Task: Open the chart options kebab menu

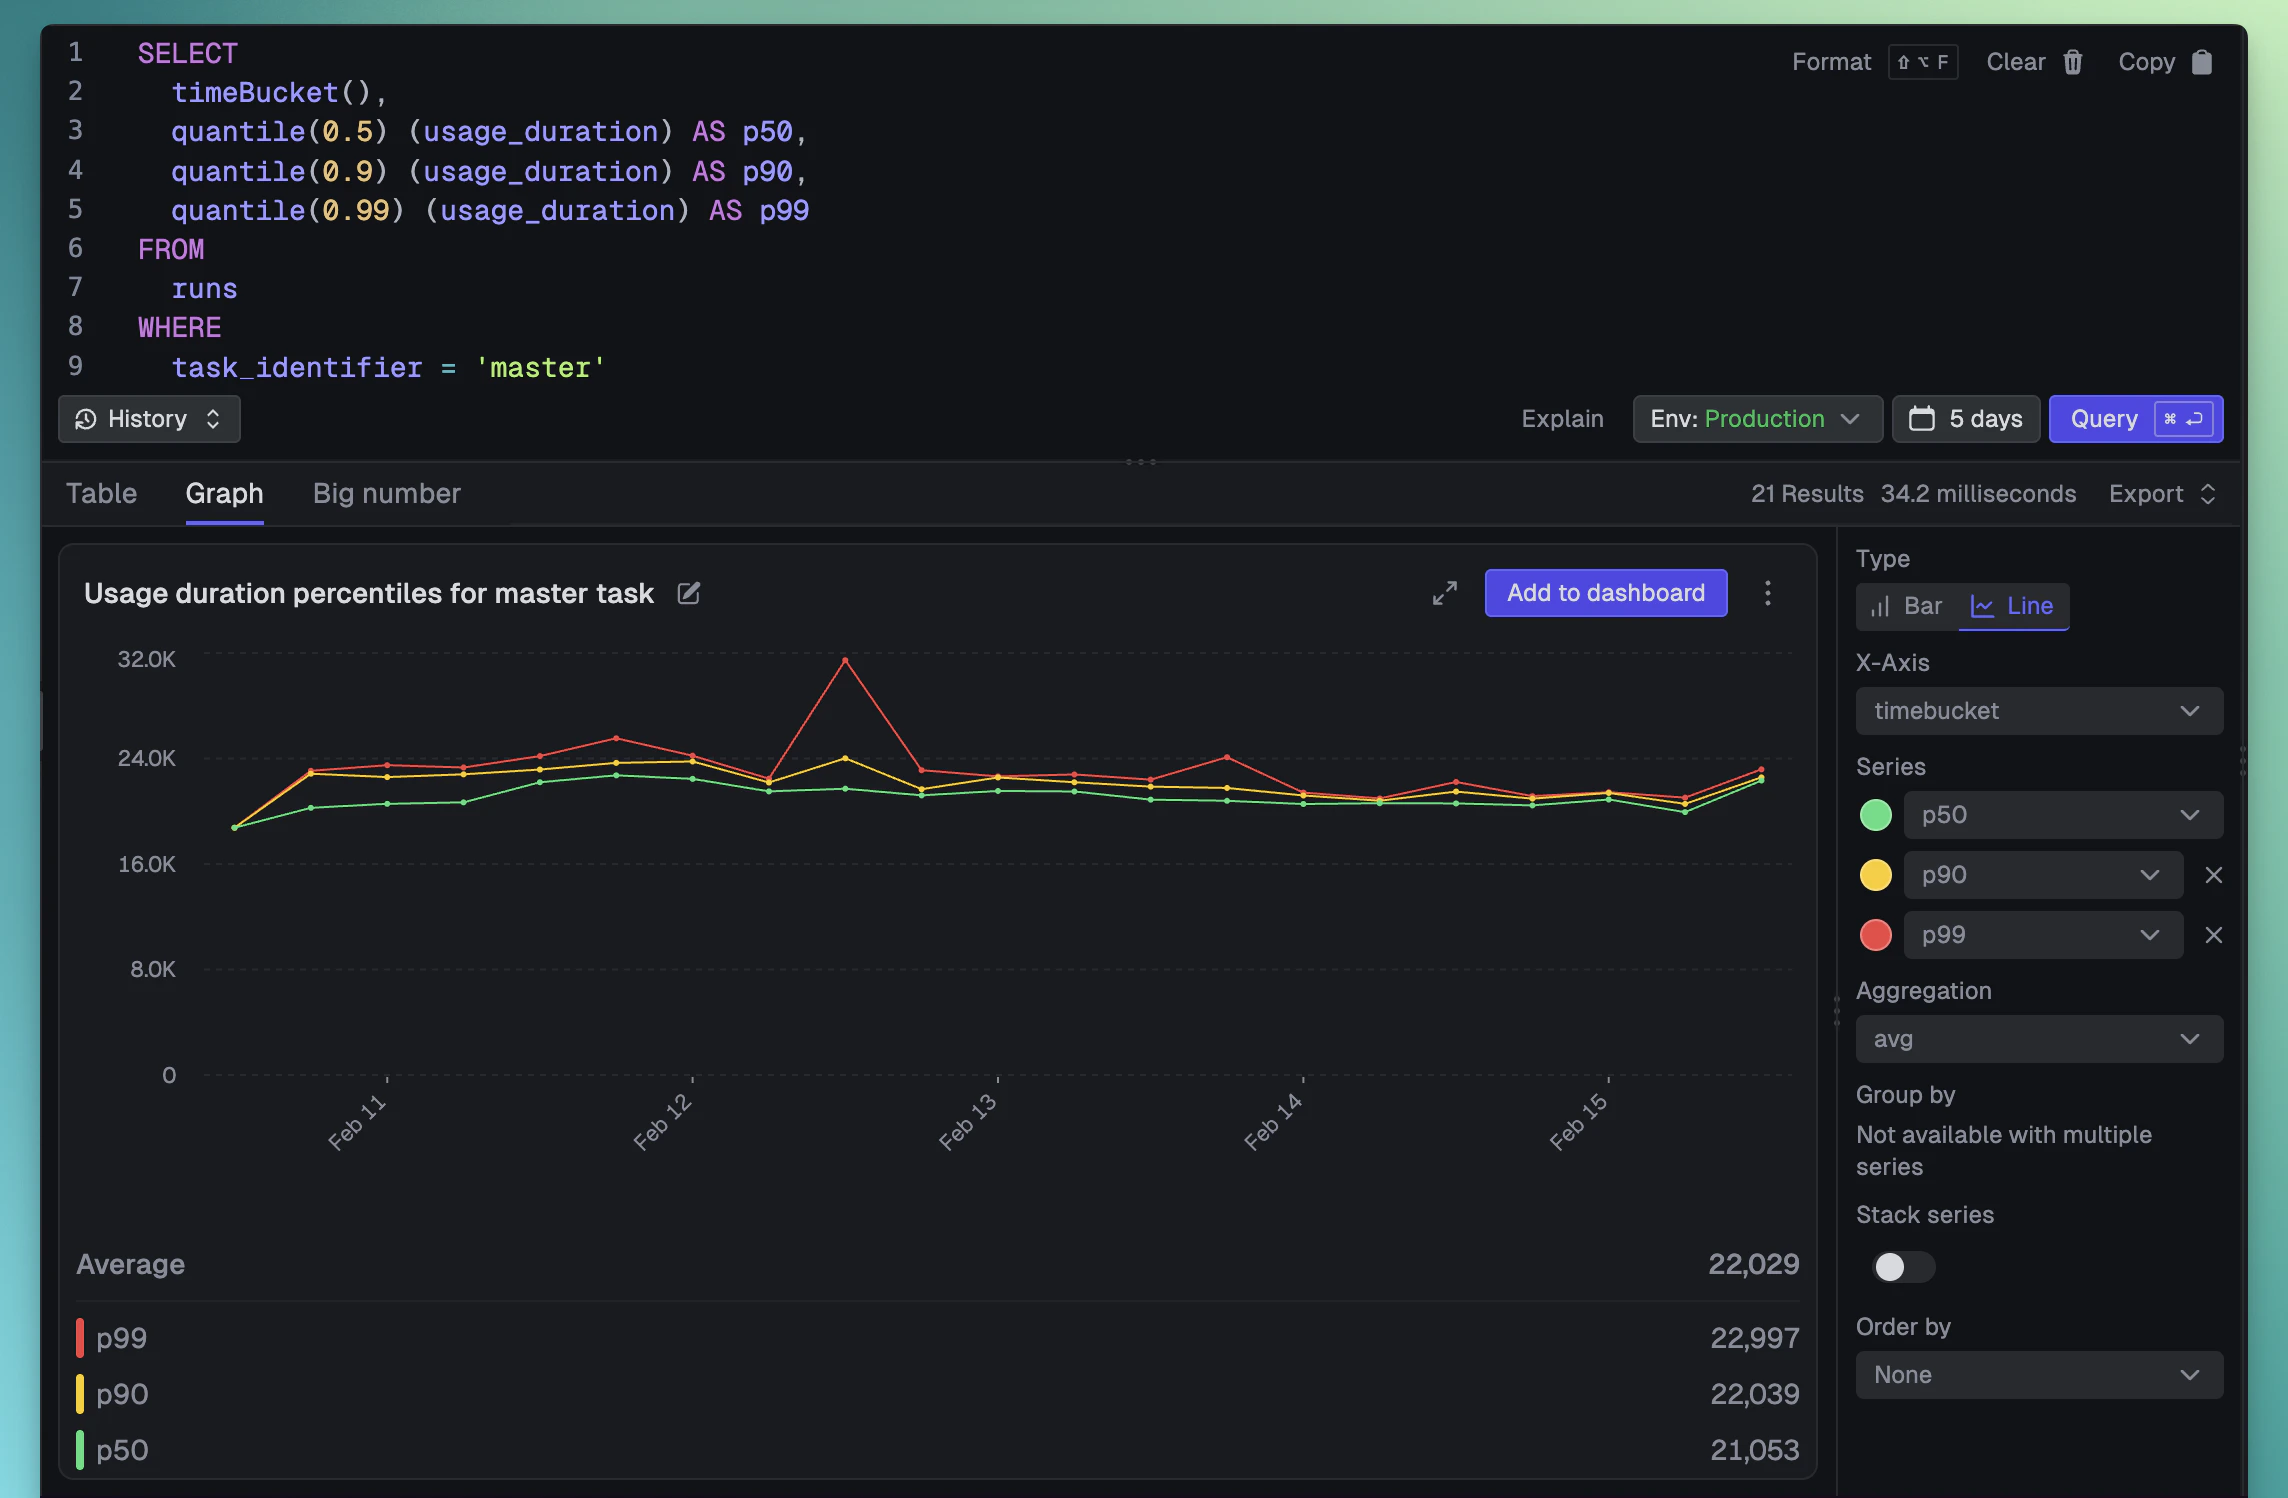Action: pyautogui.click(x=1767, y=593)
